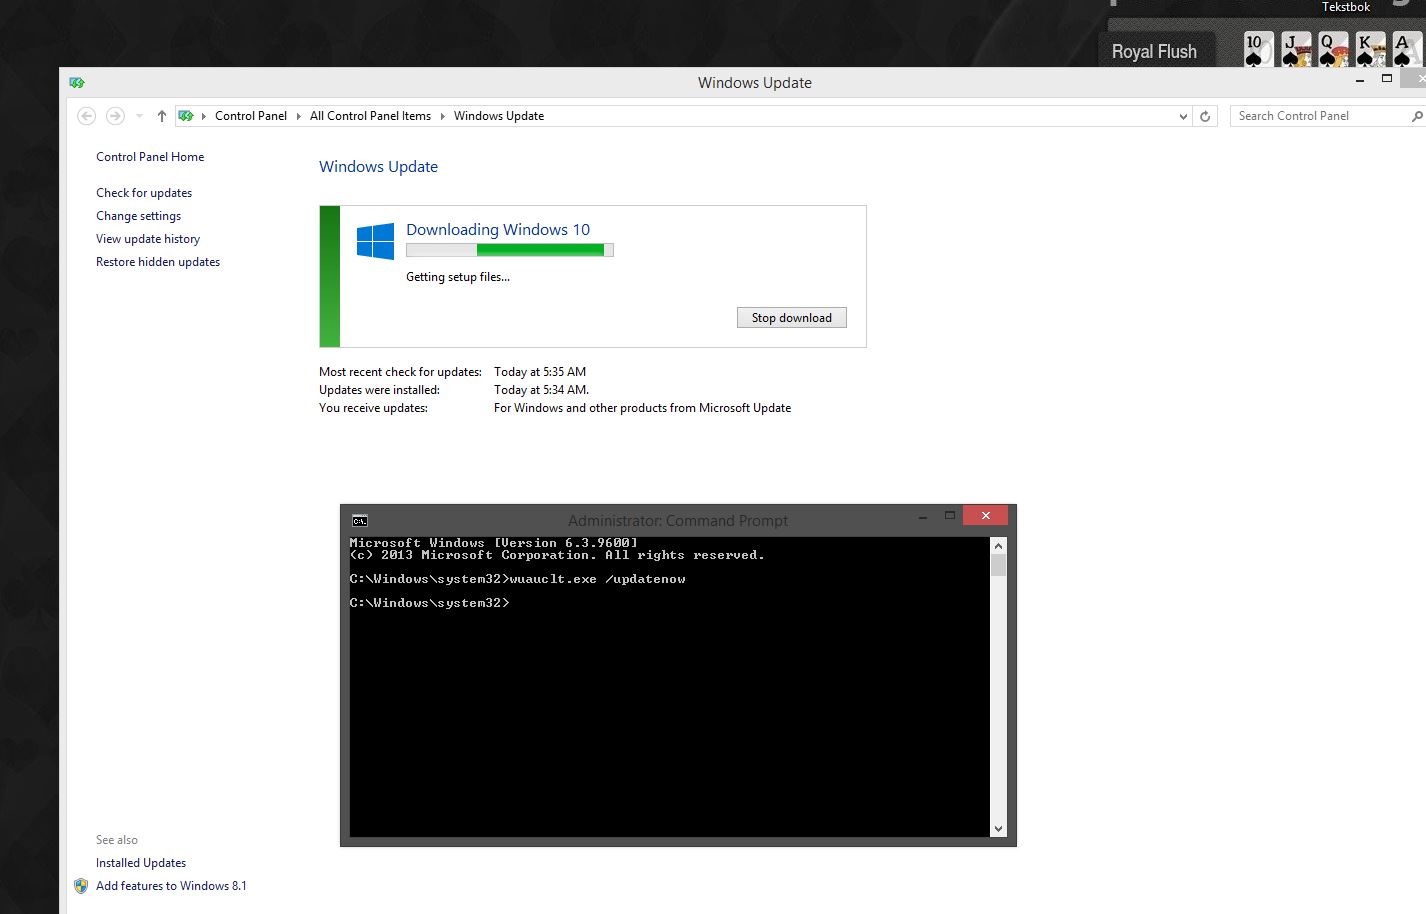This screenshot has width=1426, height=914.
Task: Open recent locations dropdown arrow
Action: point(139,116)
